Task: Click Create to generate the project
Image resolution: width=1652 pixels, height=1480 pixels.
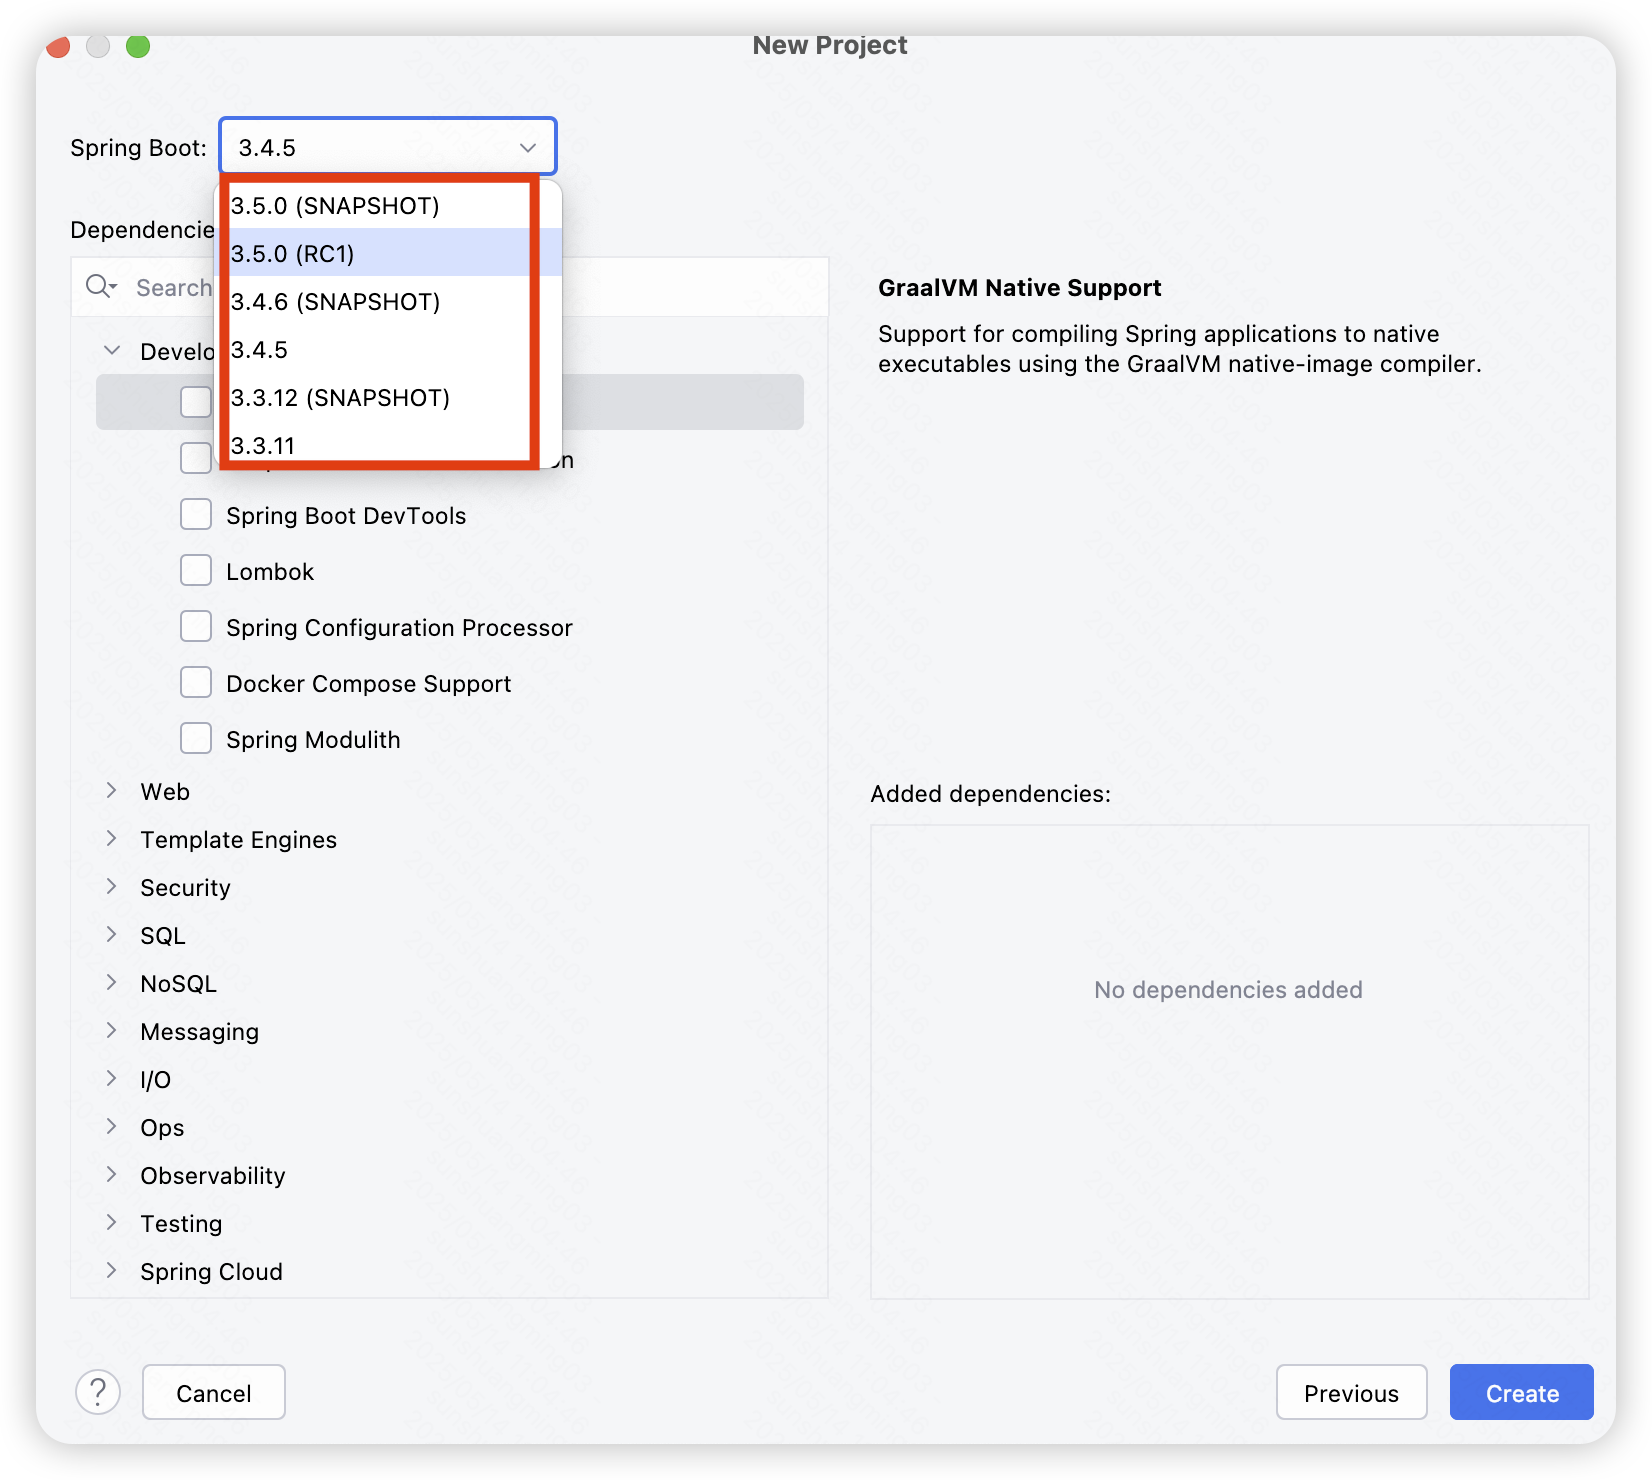Action: (1522, 1392)
